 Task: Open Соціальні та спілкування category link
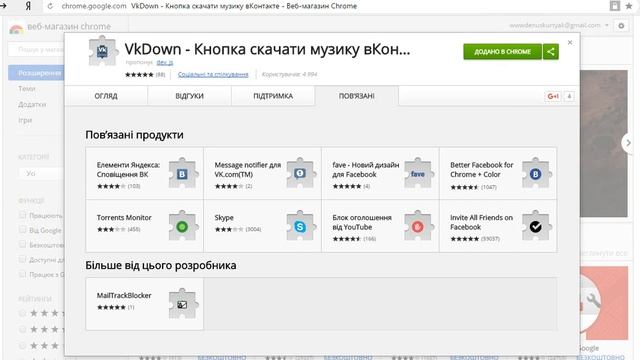(x=213, y=74)
